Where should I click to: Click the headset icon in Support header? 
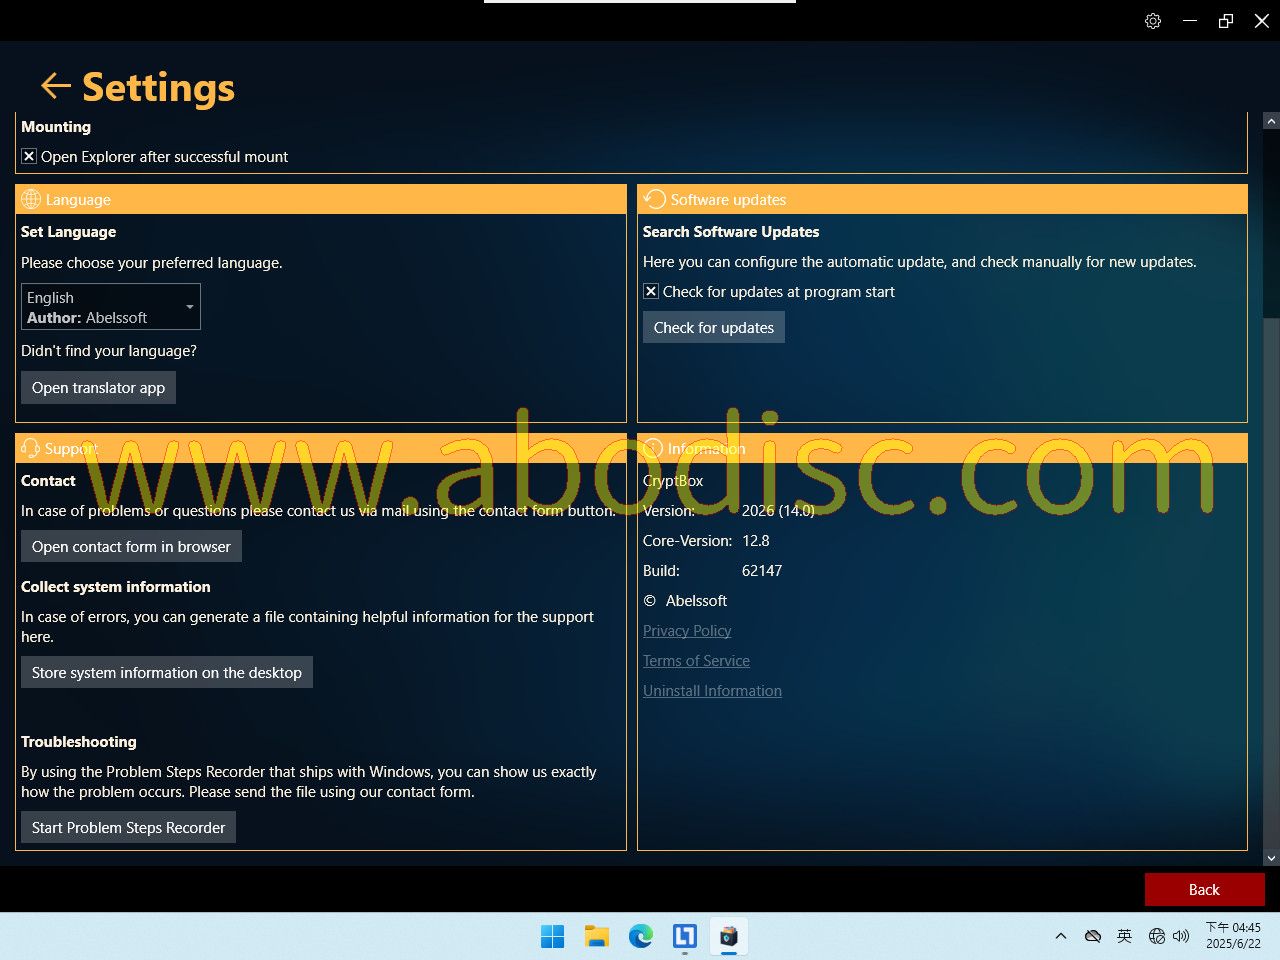[30, 448]
